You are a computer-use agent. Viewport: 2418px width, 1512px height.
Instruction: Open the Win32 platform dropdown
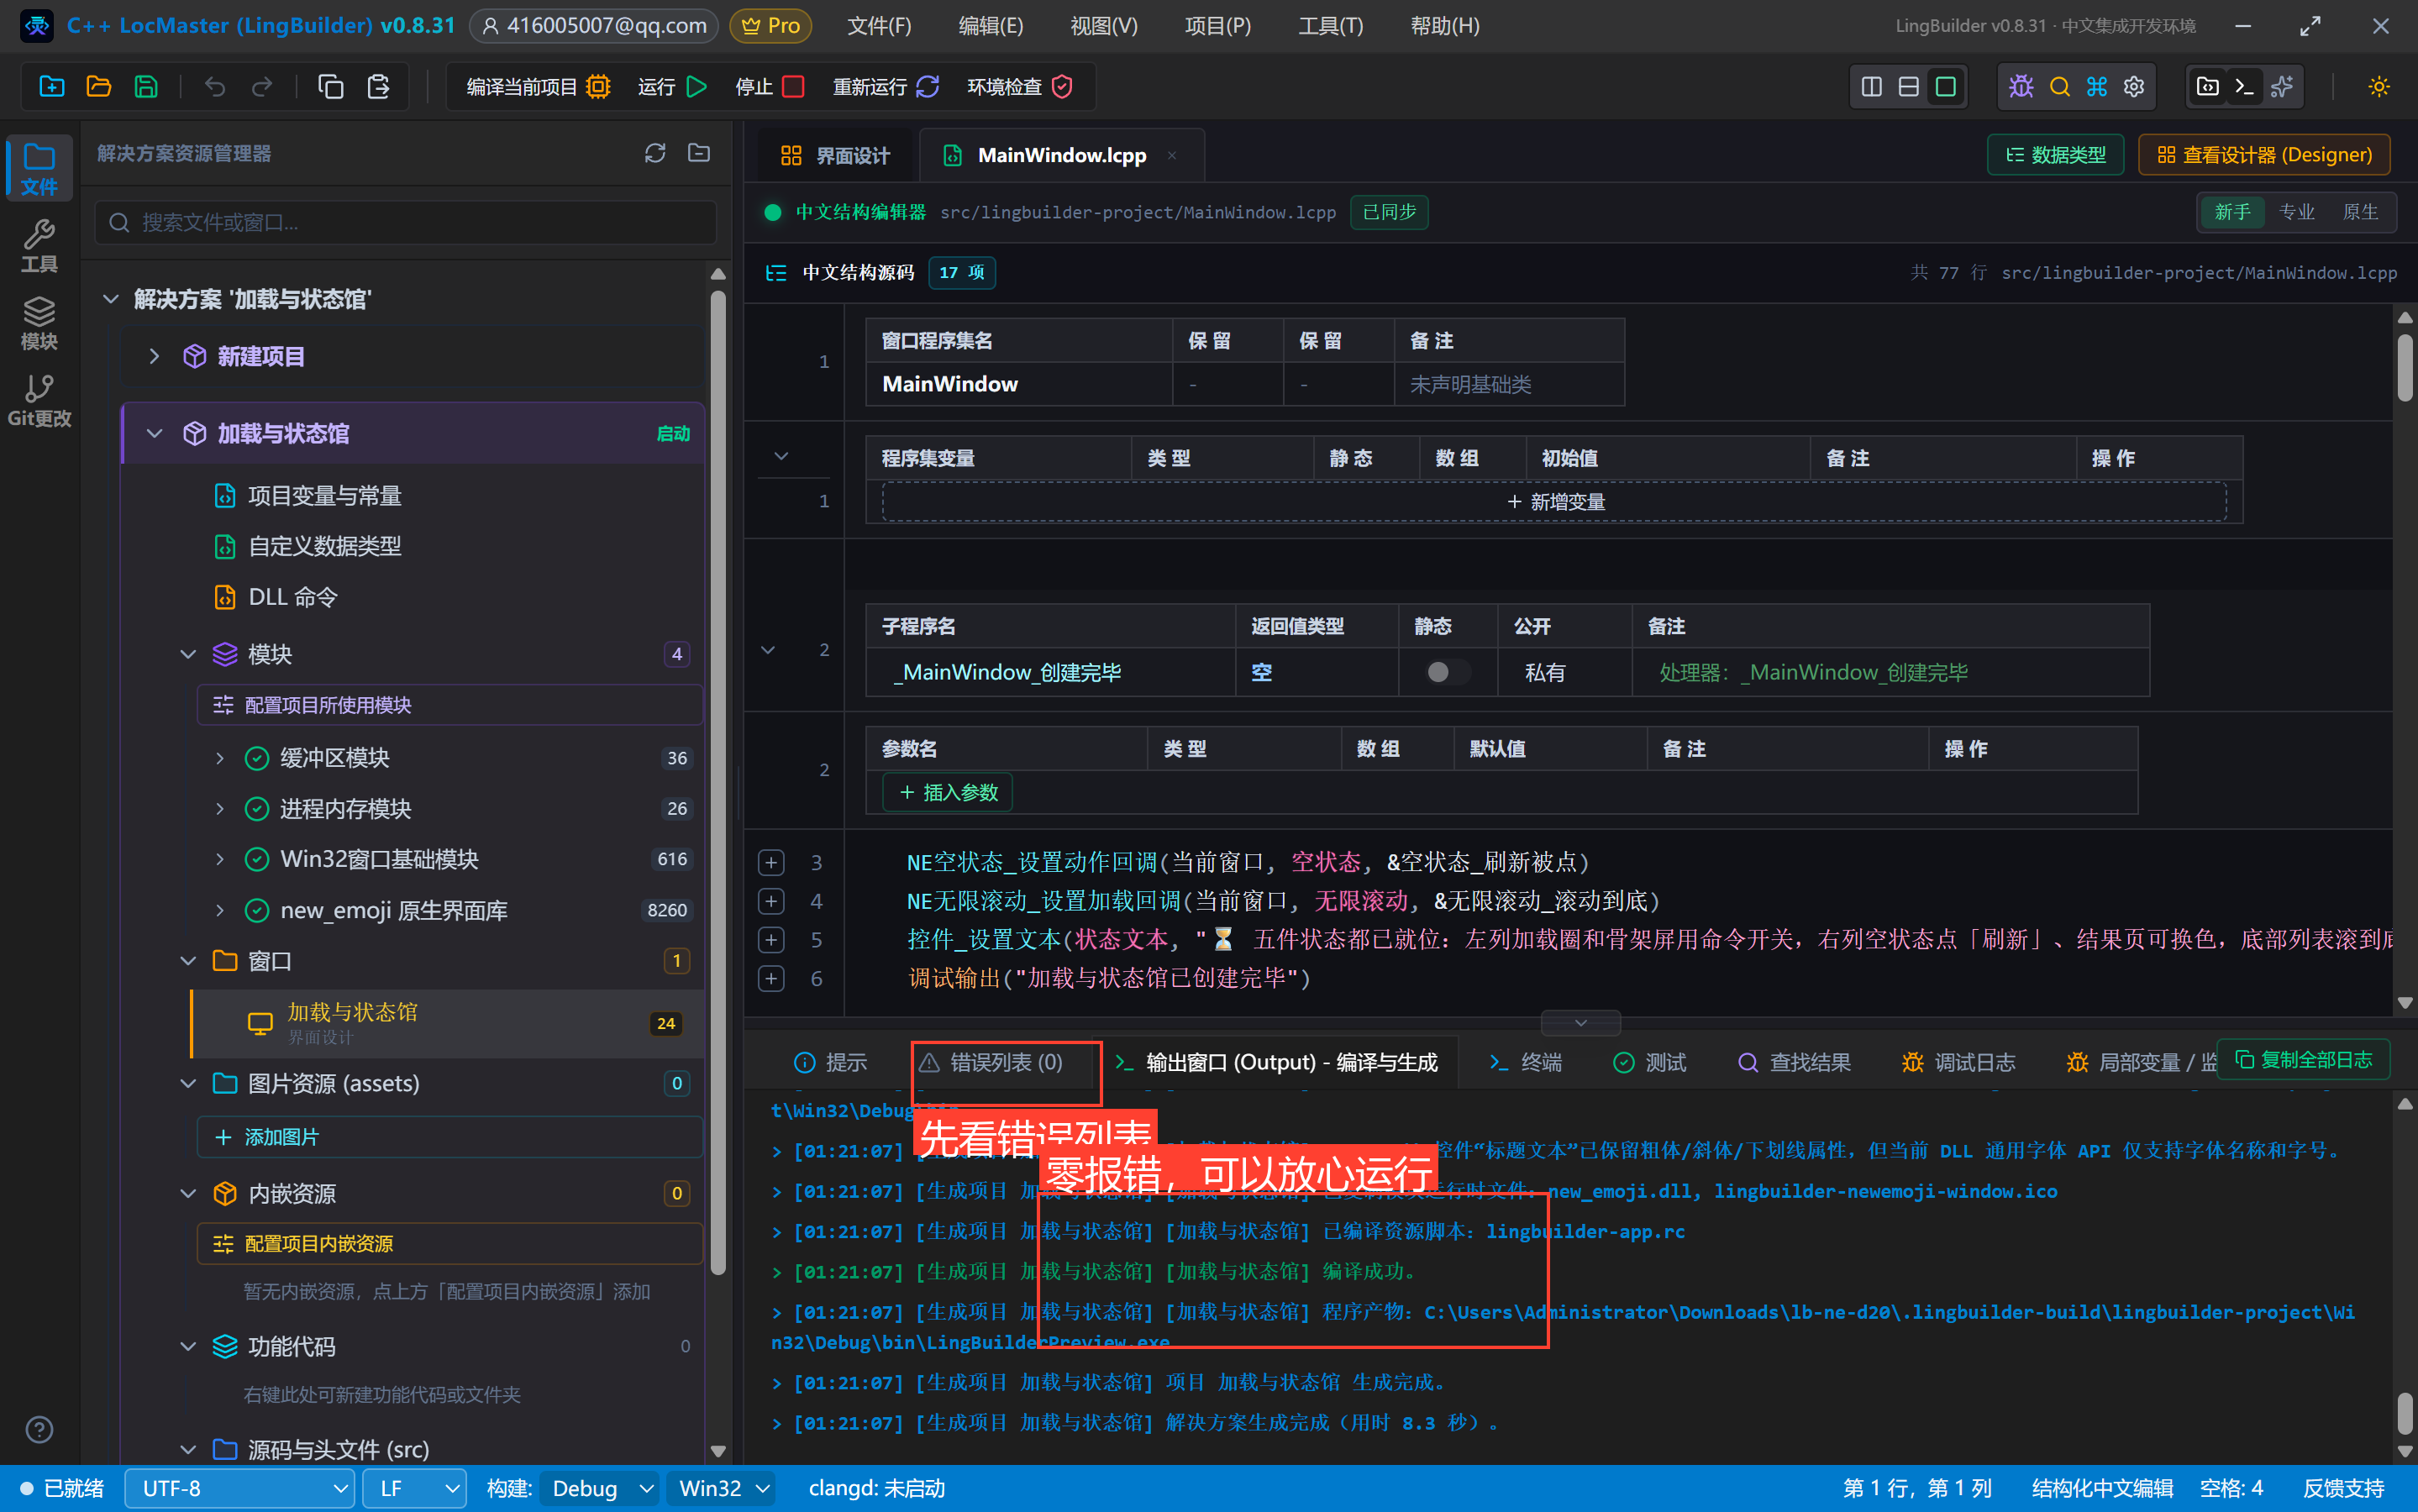point(723,1489)
